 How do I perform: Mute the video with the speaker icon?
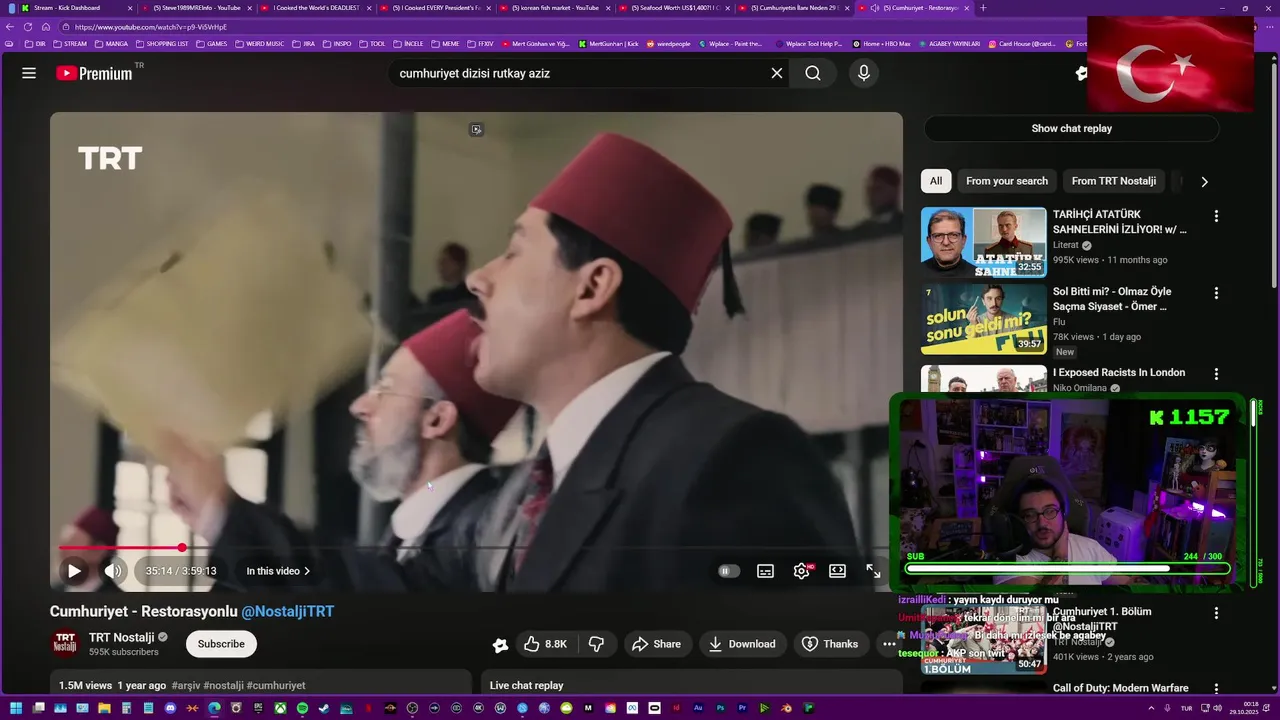coord(113,571)
